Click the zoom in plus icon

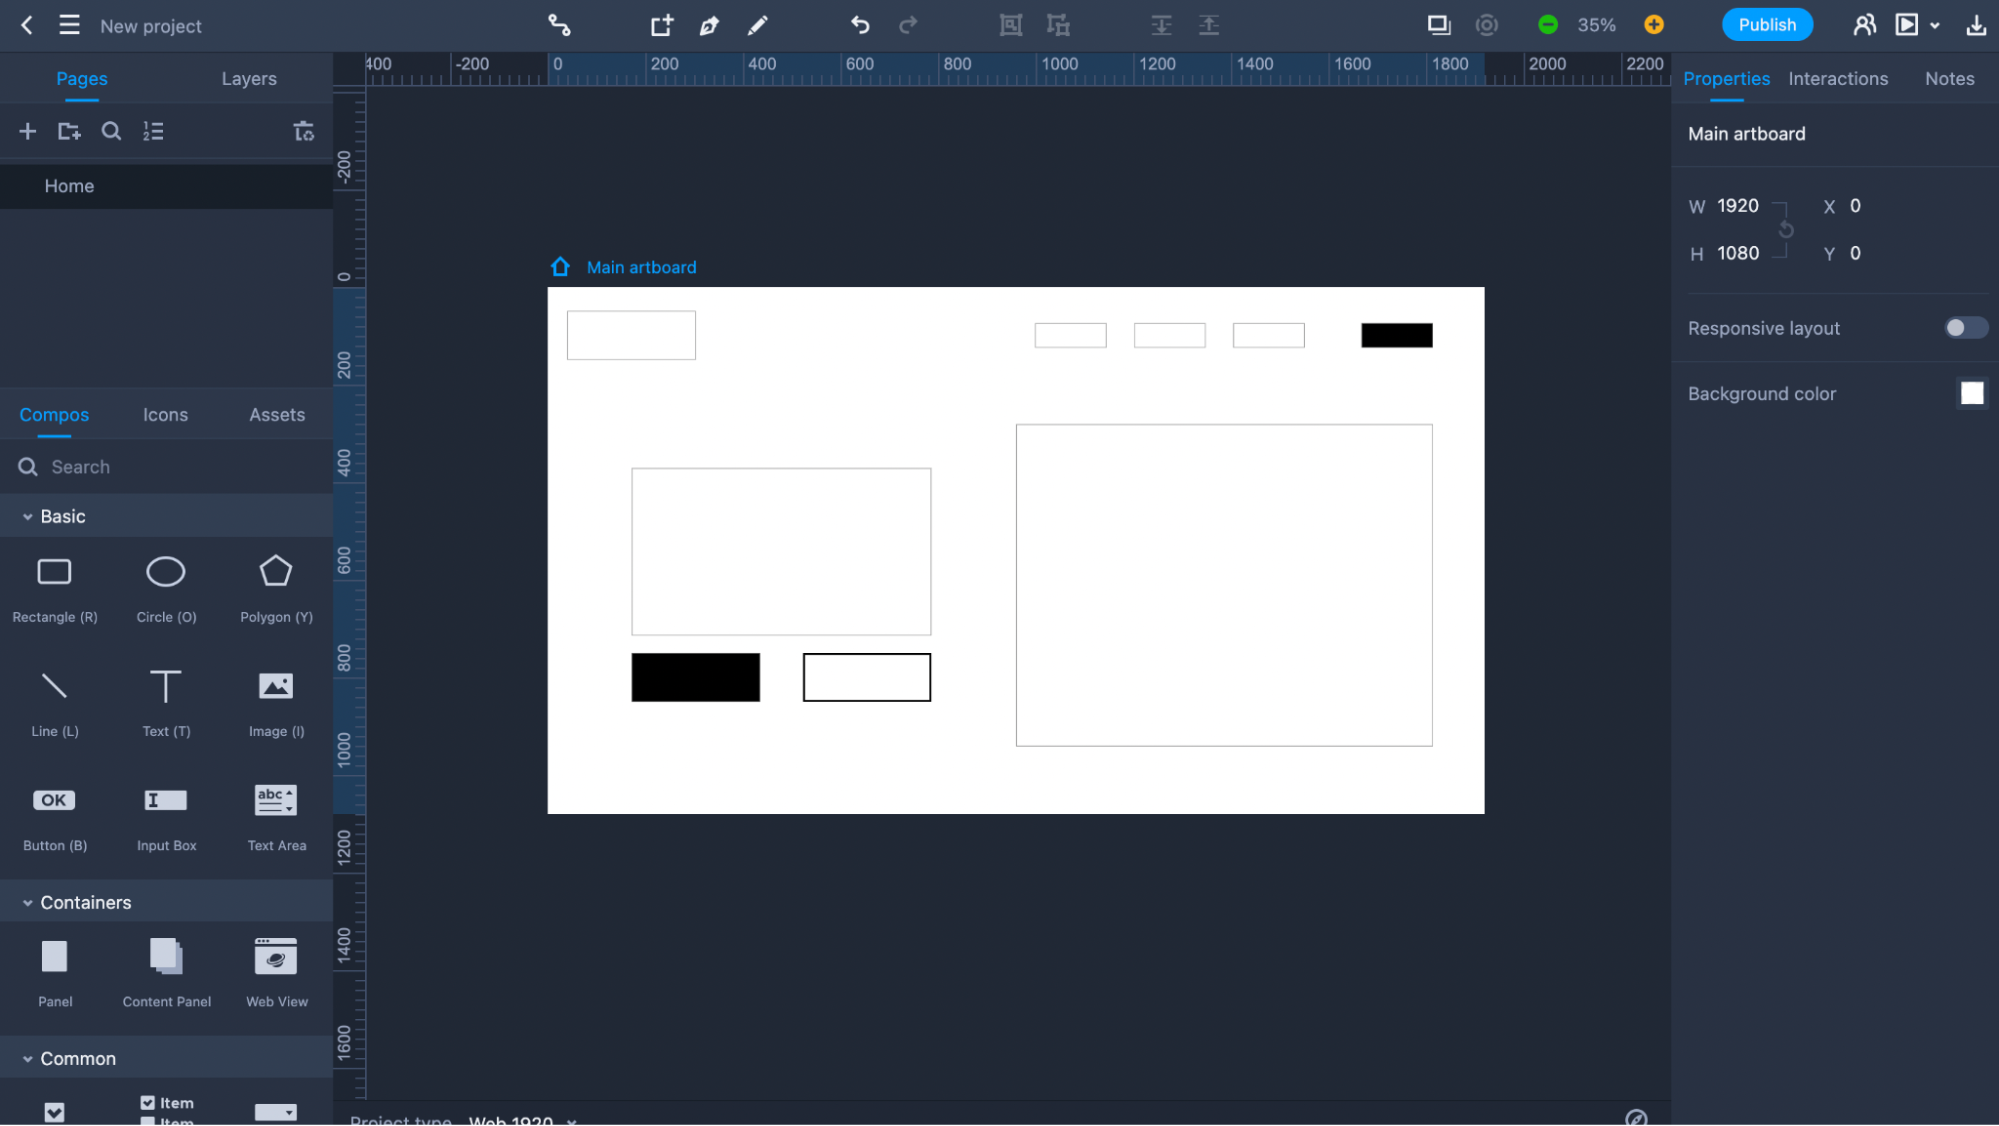1653,24
